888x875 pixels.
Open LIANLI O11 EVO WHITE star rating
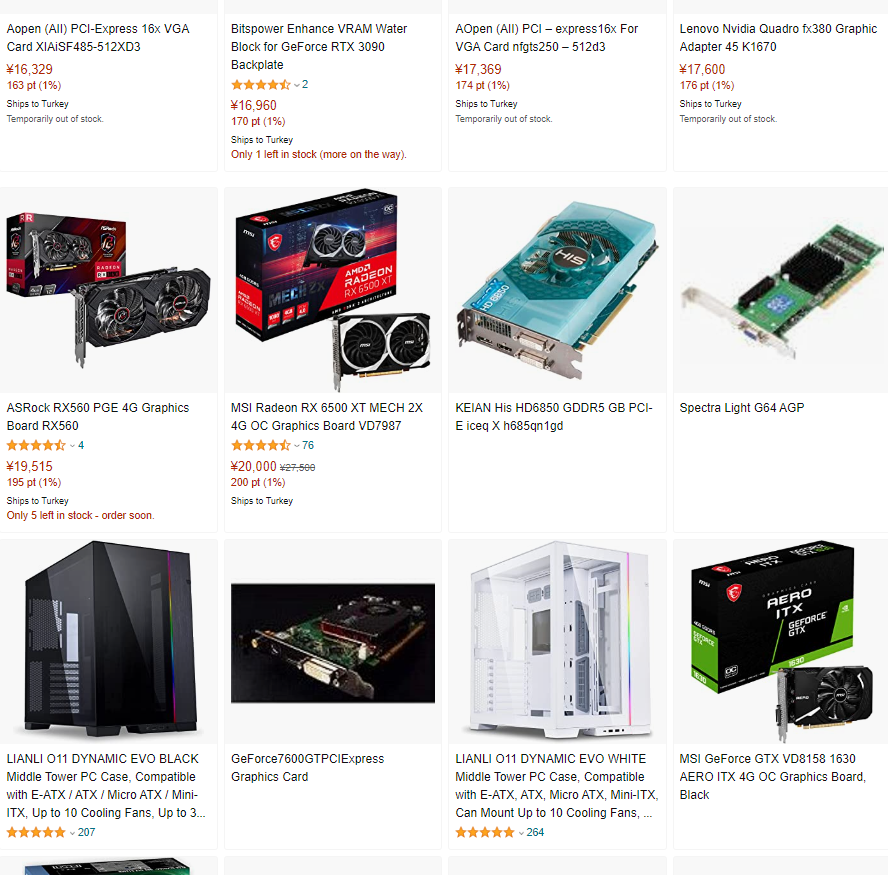(485, 833)
